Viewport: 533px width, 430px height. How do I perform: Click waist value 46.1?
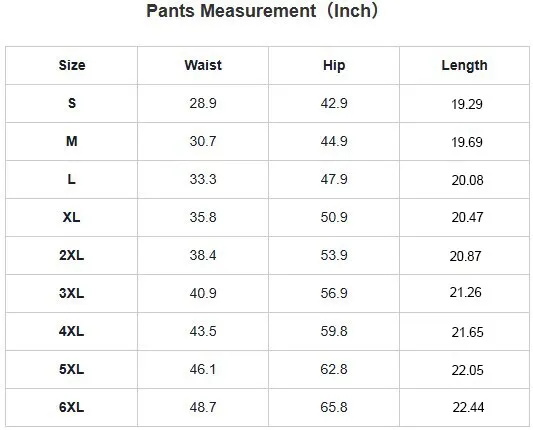coord(203,369)
